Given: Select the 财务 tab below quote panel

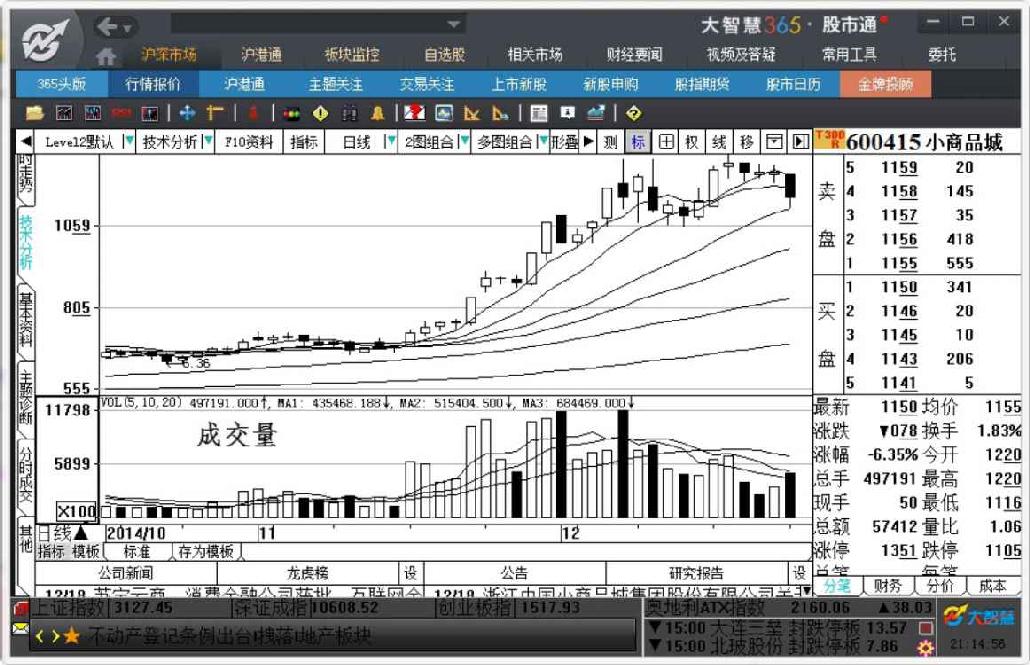Looking at the screenshot, I should click(x=887, y=585).
